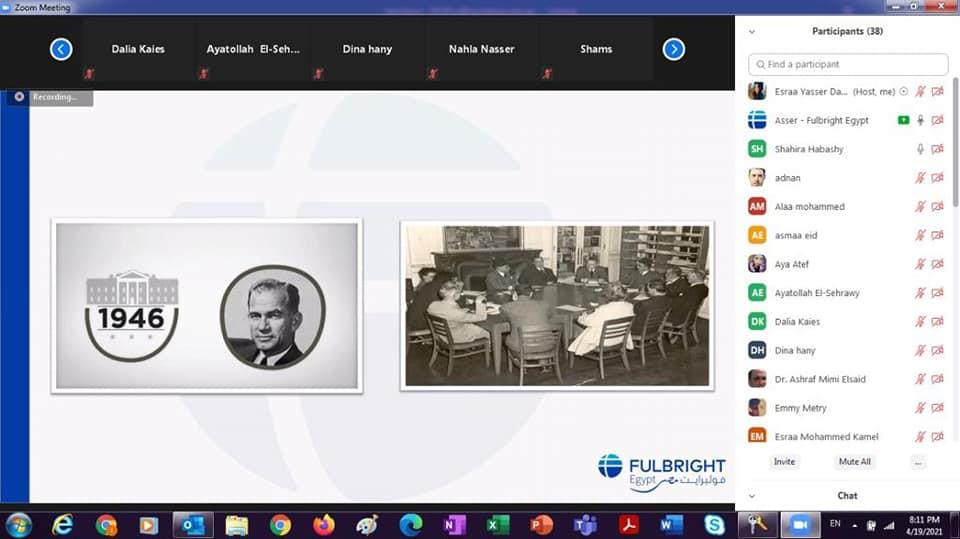Toggle video icon for asmaa eid
Viewport: 960px width, 539px height.
pyautogui.click(x=937, y=235)
